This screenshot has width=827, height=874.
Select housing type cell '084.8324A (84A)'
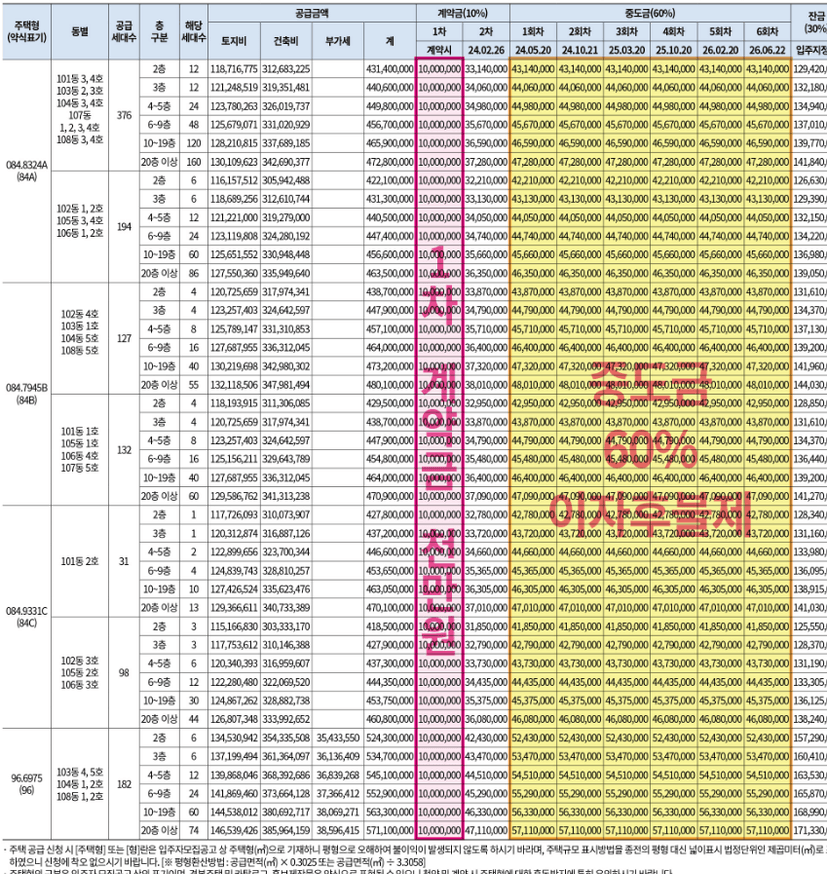coord(27,171)
